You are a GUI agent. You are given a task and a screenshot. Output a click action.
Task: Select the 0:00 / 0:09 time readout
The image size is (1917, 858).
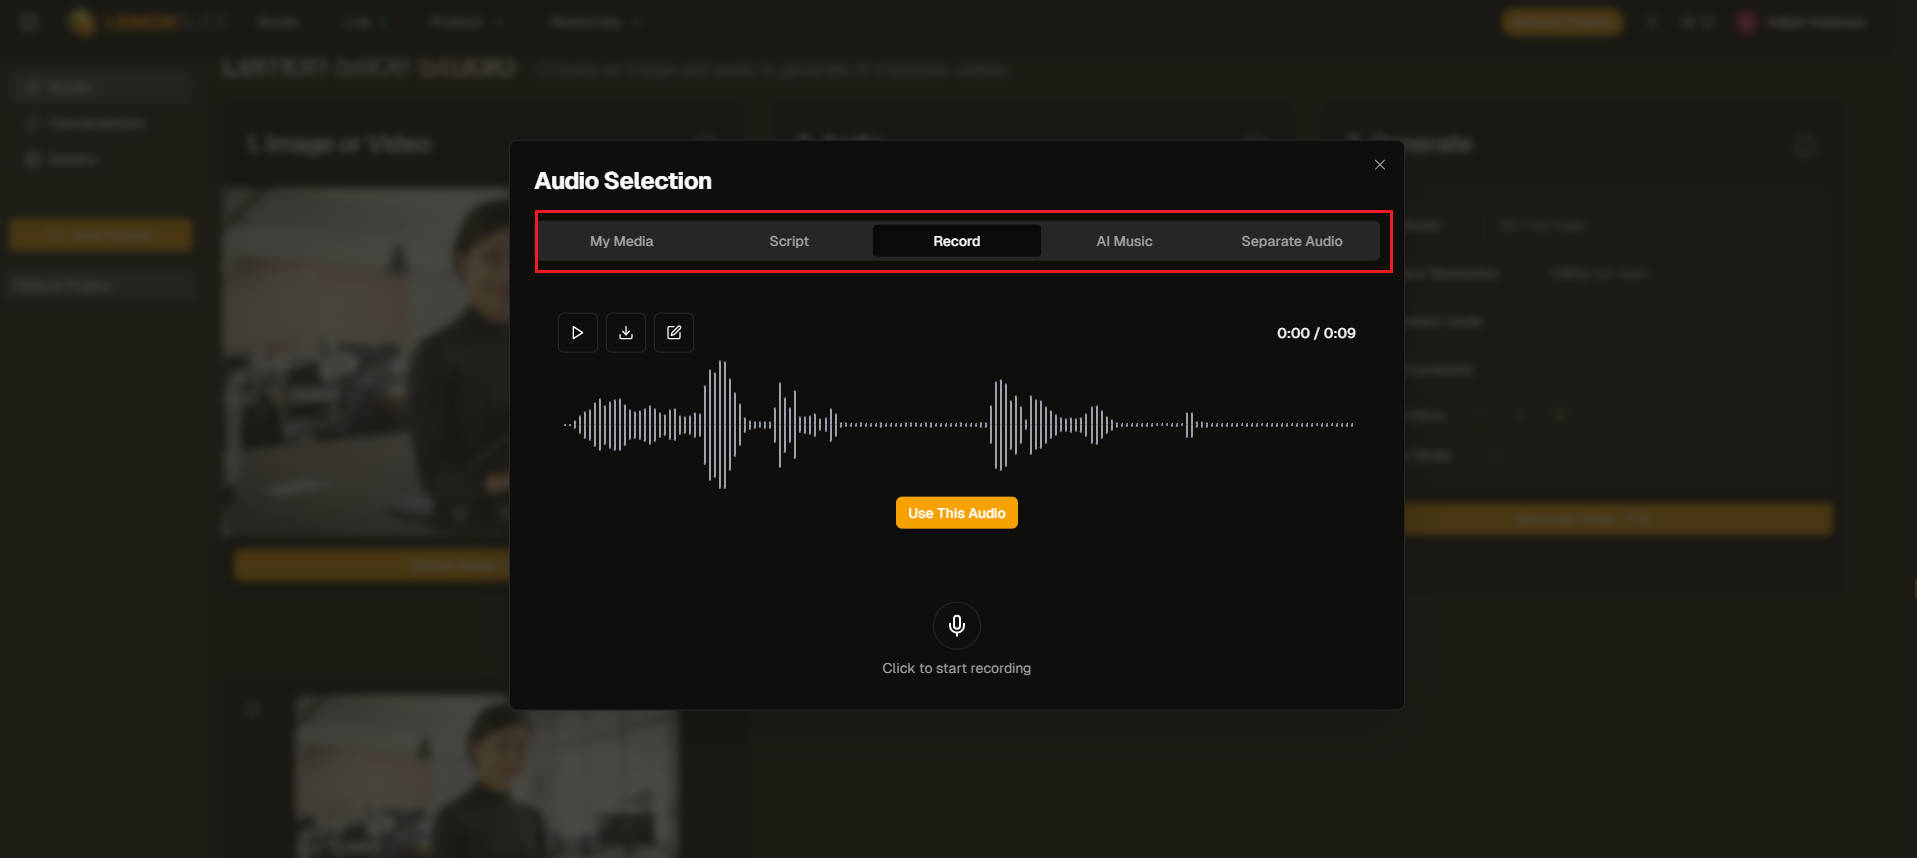(x=1316, y=333)
